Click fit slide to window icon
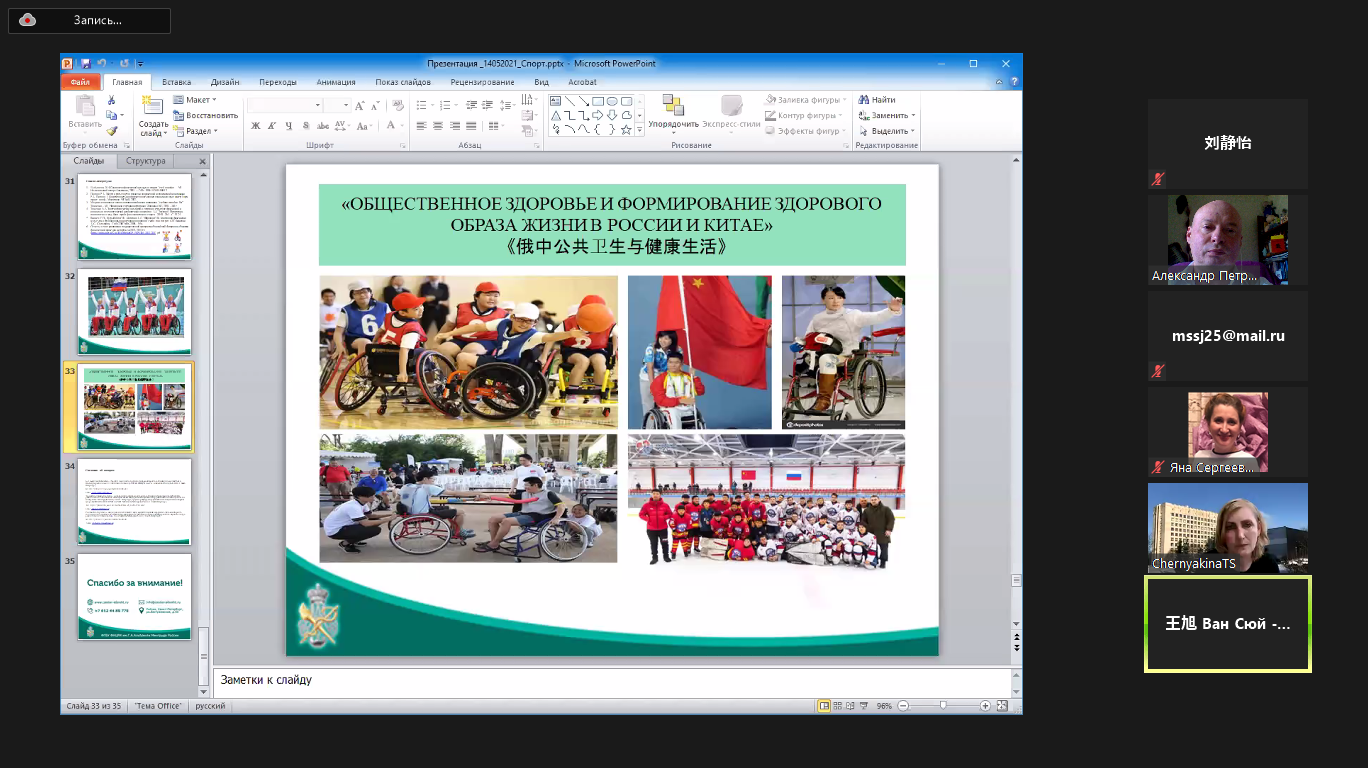The height and width of the screenshot is (768, 1368). 1002,706
